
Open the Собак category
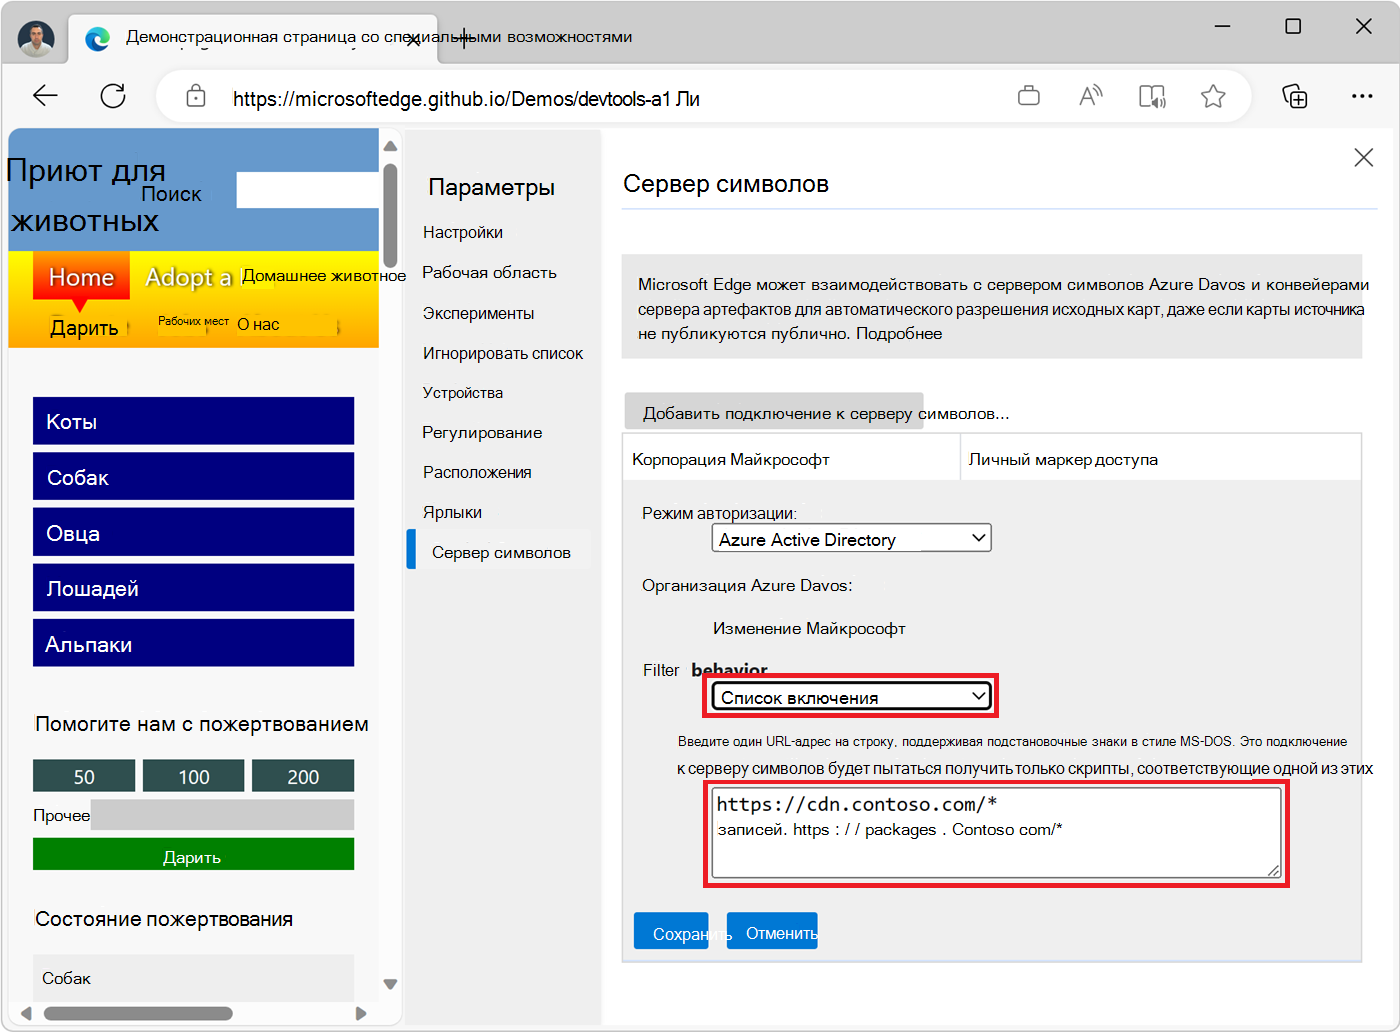(x=193, y=476)
